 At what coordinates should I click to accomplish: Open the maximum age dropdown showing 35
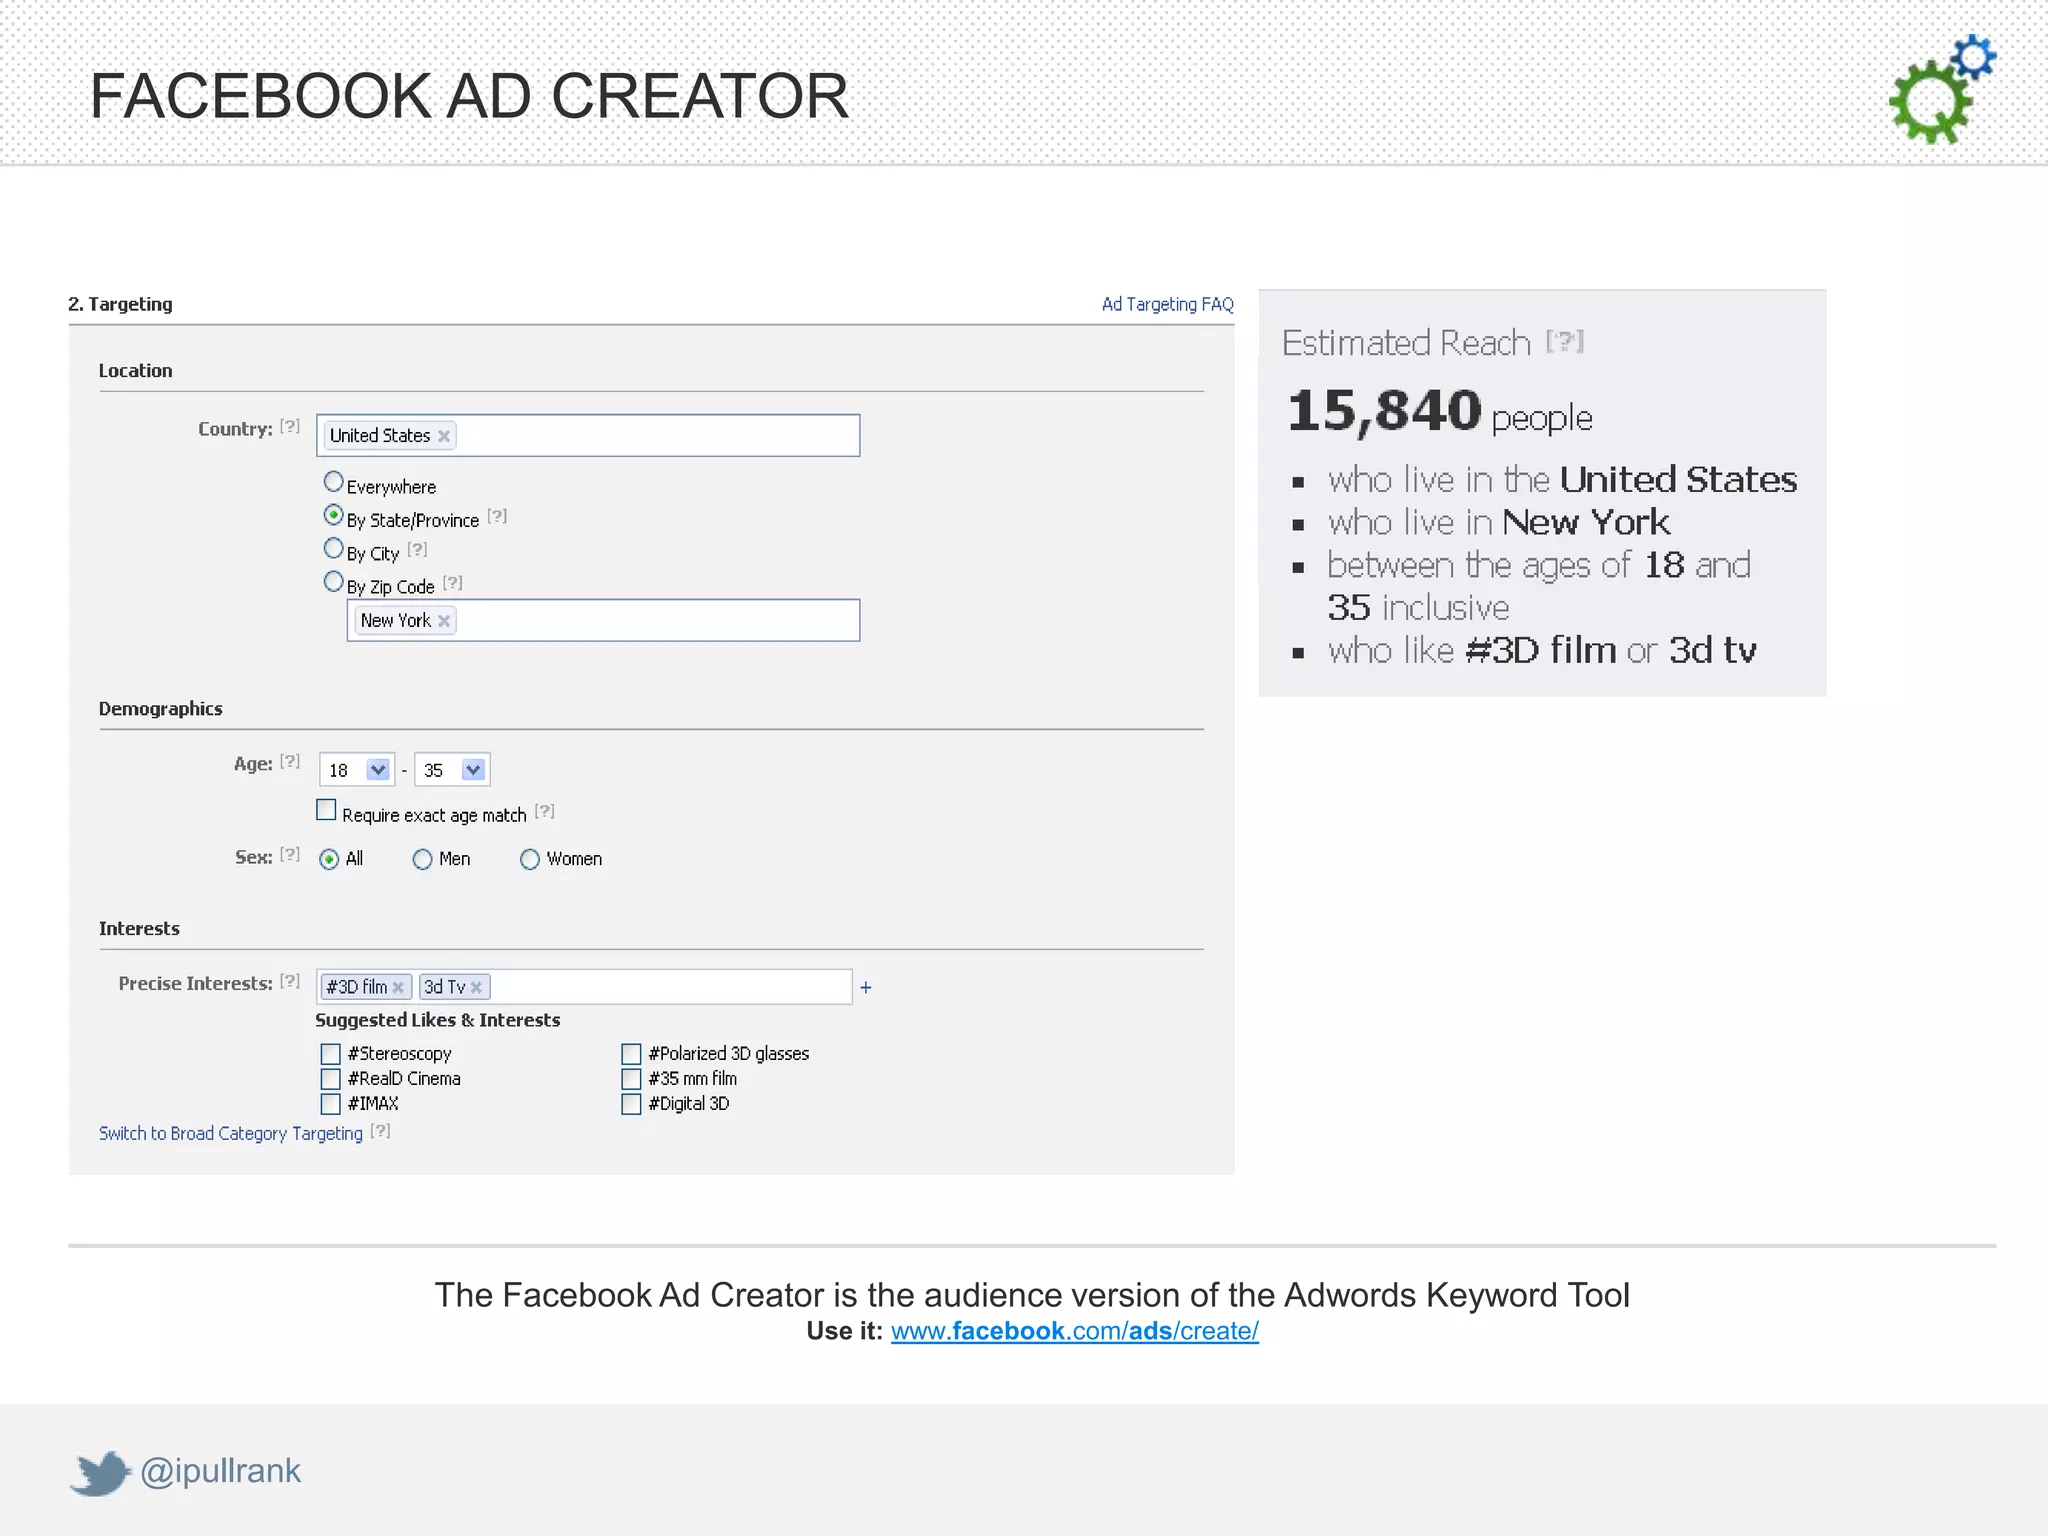pos(452,770)
